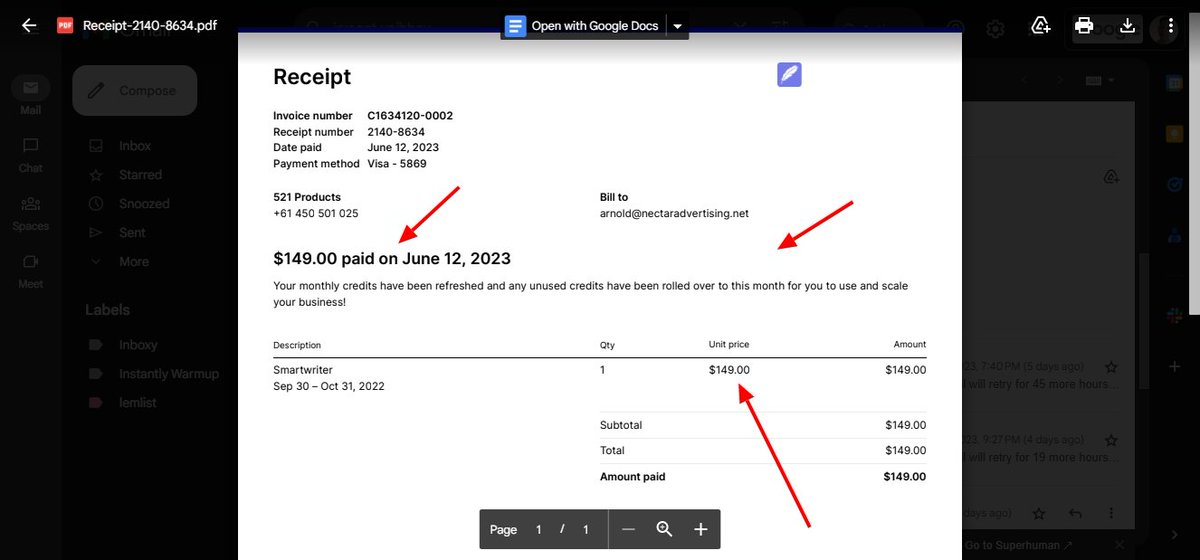Click phone number +61 450 501 025
This screenshot has width=1200, height=560.
[x=316, y=213]
